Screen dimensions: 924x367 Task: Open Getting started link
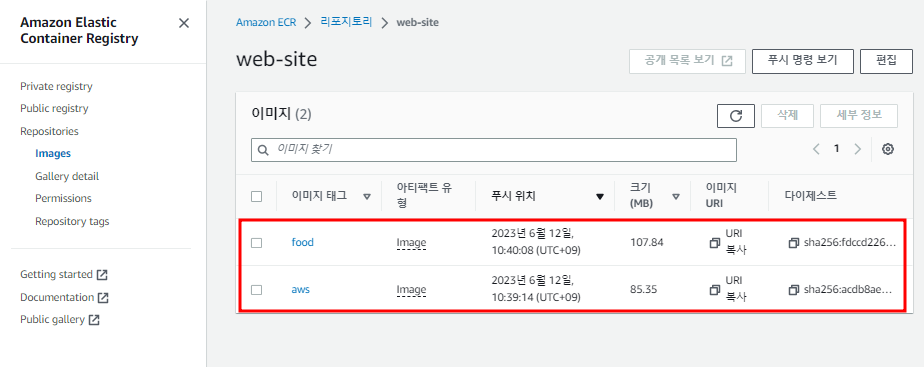tap(57, 275)
